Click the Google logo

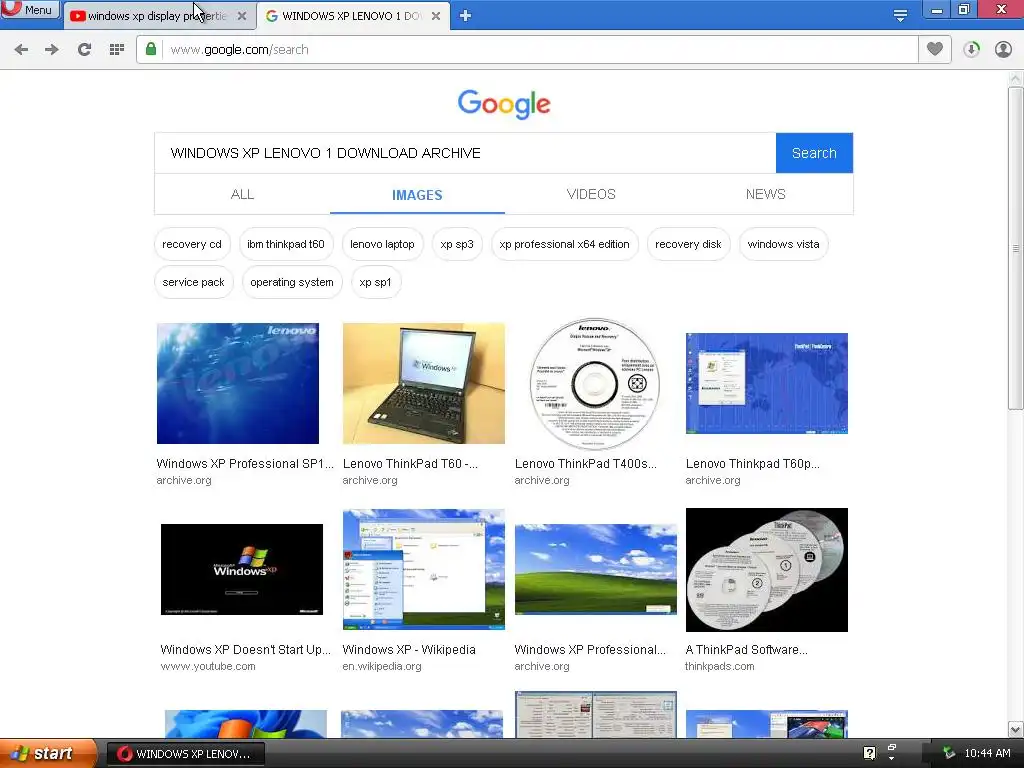point(504,104)
